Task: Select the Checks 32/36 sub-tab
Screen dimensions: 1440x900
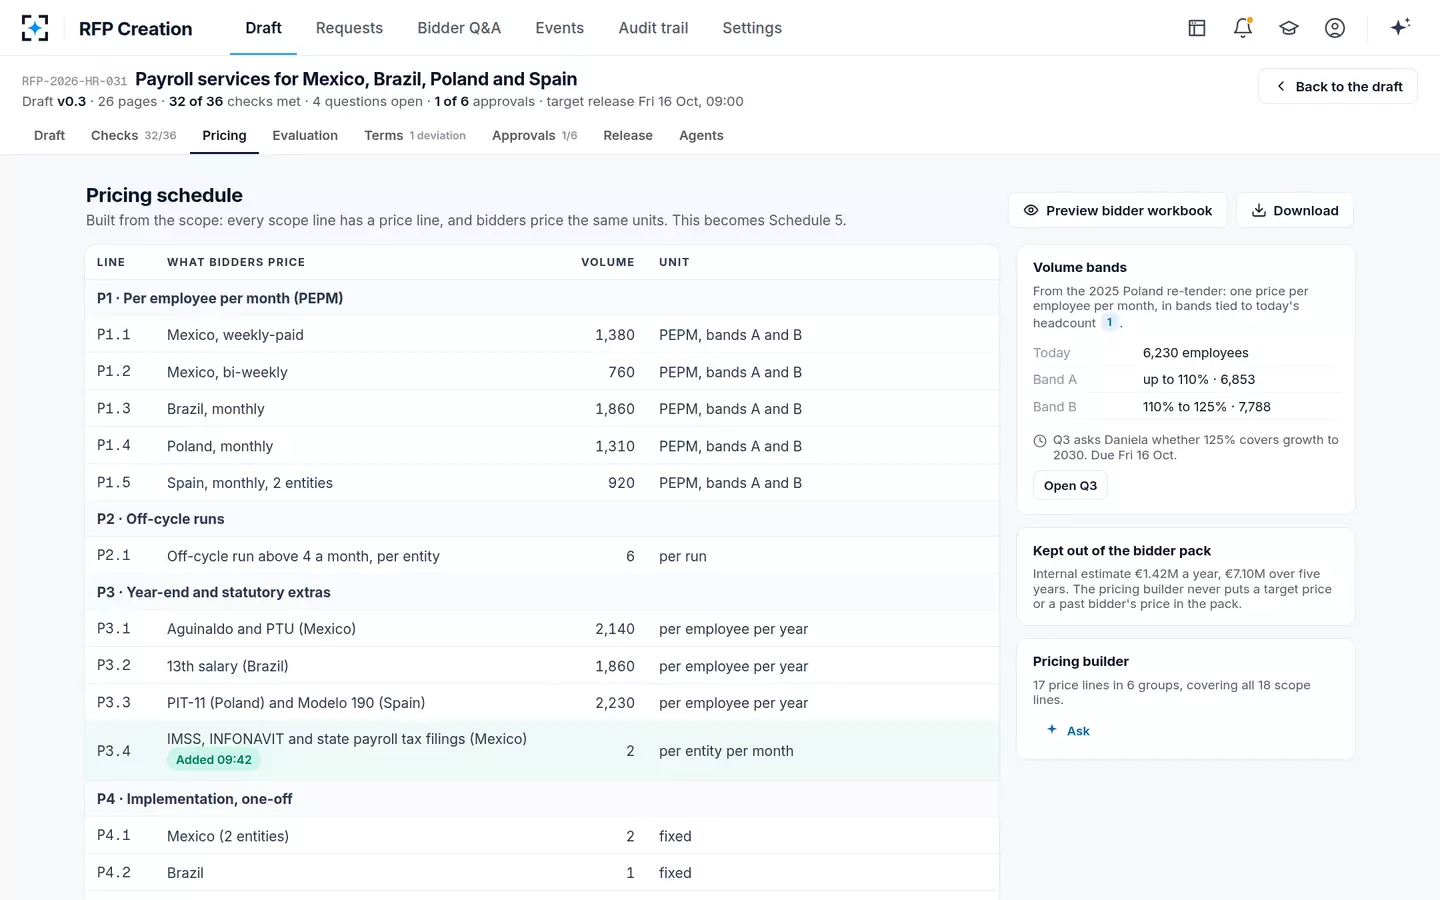Action: pyautogui.click(x=133, y=135)
